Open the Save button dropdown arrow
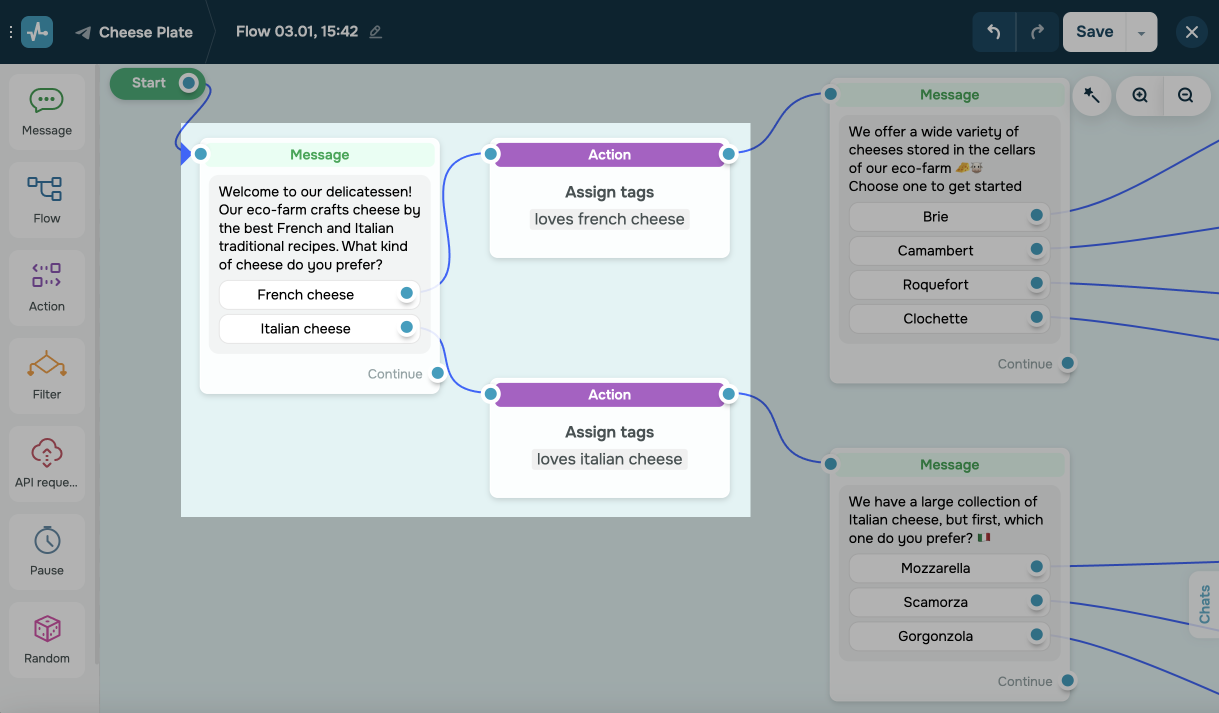 pyautogui.click(x=1141, y=33)
